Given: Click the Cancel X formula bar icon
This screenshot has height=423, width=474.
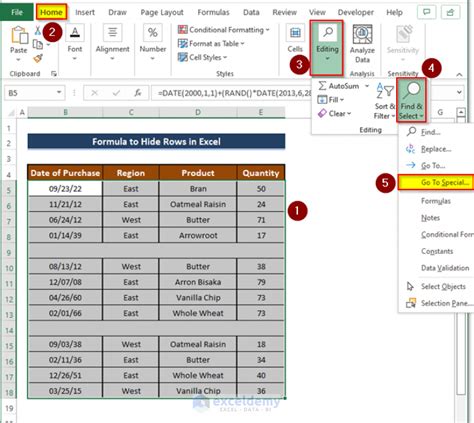Looking at the screenshot, I should pos(95,93).
